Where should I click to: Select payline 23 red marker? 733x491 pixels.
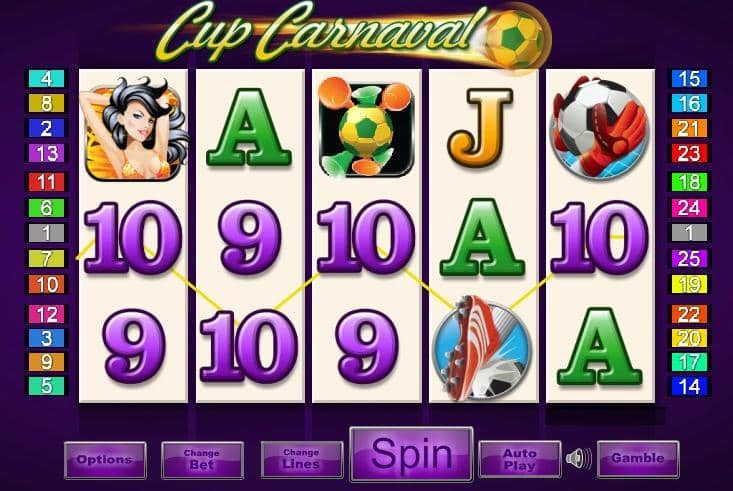click(x=689, y=153)
